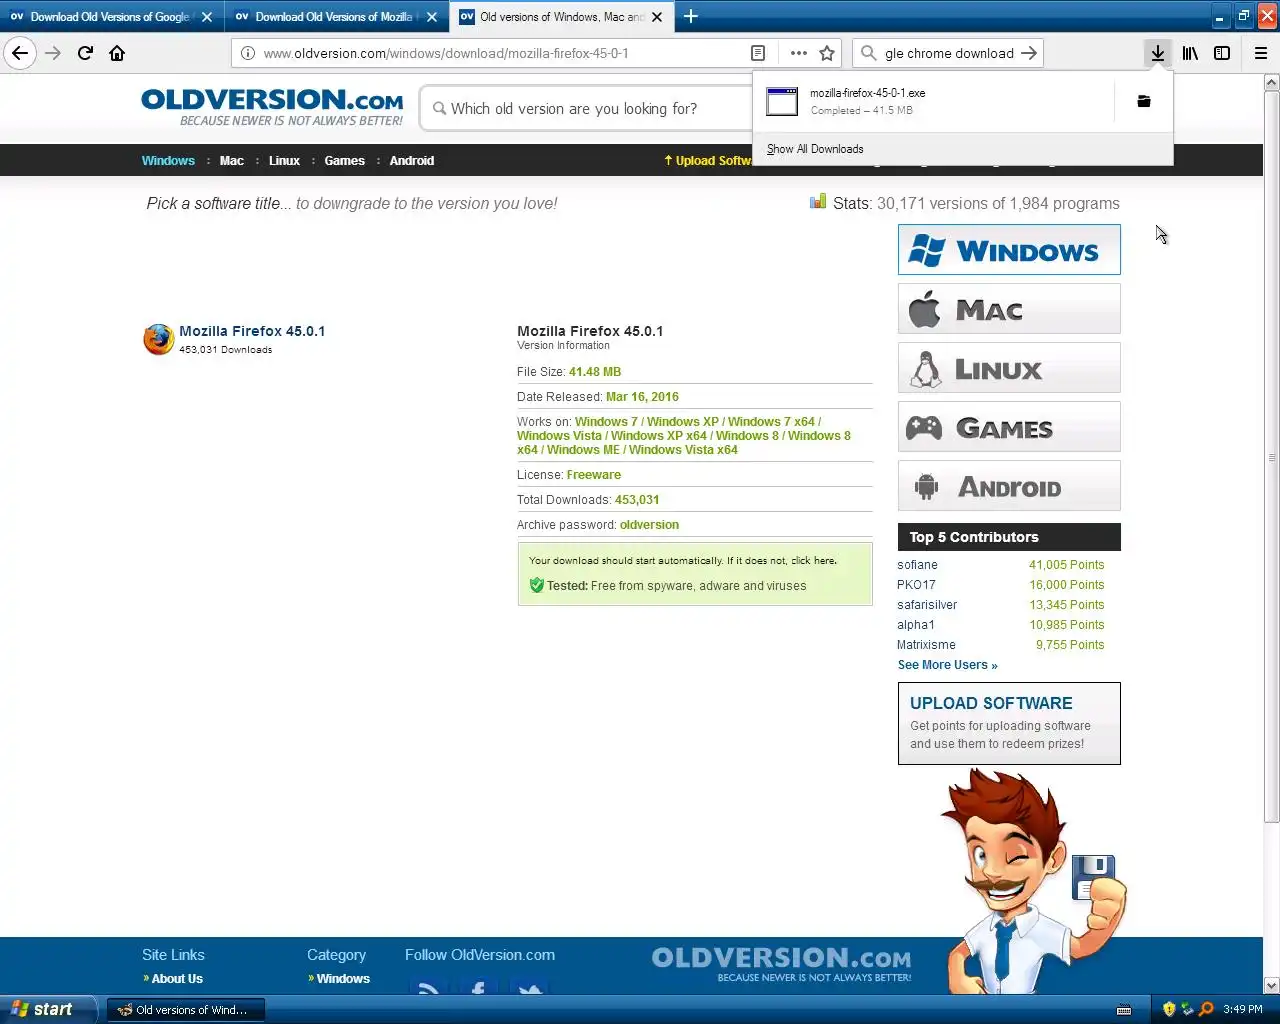
Task: Click Windows under footer Category
Action: click(x=343, y=979)
